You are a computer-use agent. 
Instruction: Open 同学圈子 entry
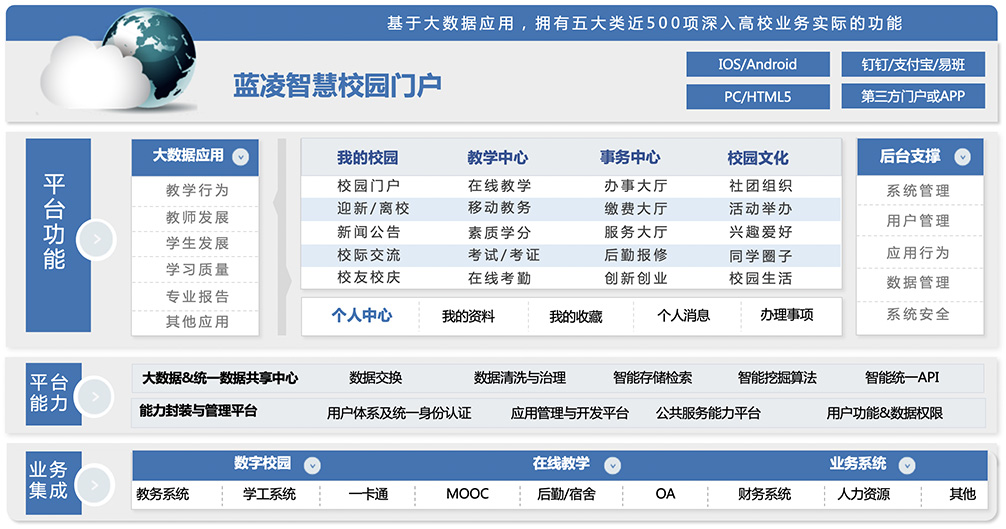(x=760, y=256)
